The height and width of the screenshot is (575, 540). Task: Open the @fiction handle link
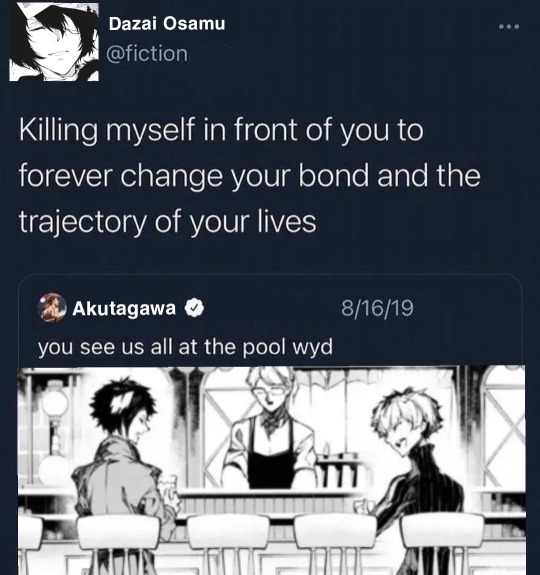[x=147, y=54]
